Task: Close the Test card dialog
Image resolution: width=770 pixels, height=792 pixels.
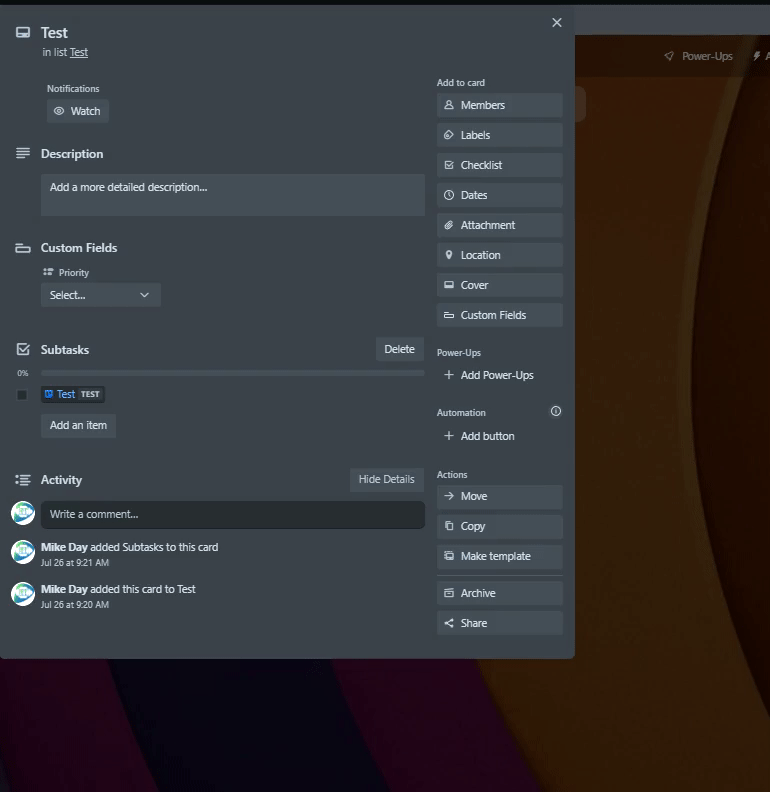Action: pos(556,23)
